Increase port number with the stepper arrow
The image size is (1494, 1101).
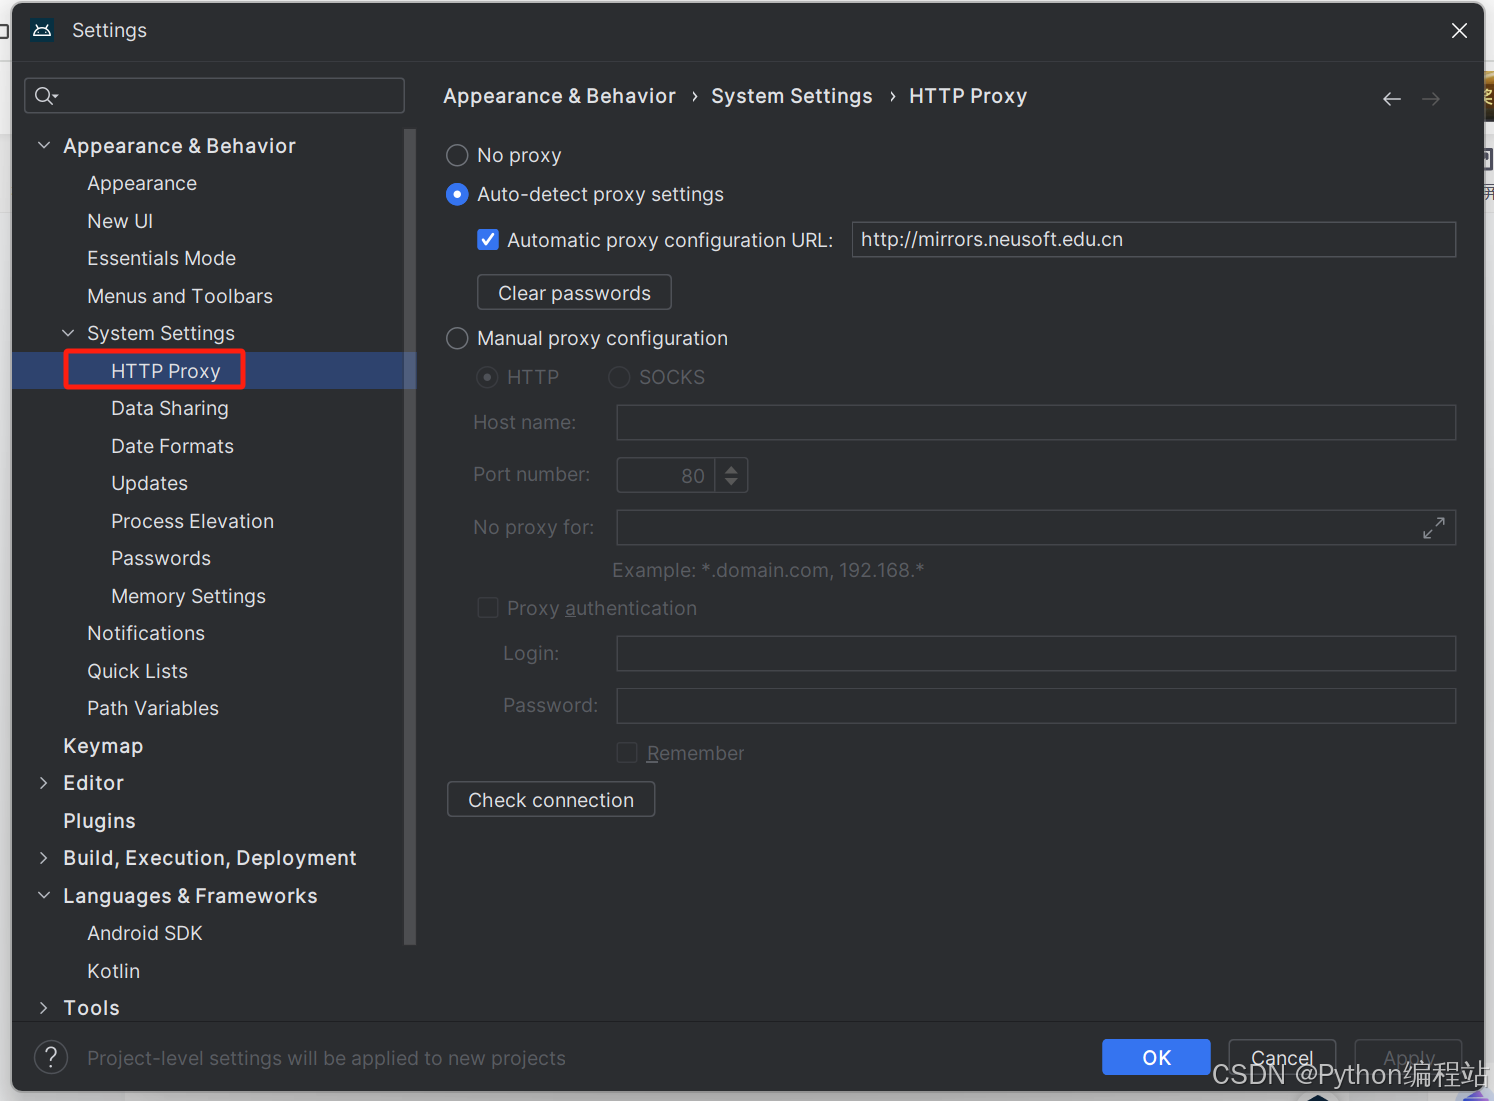[x=731, y=468]
